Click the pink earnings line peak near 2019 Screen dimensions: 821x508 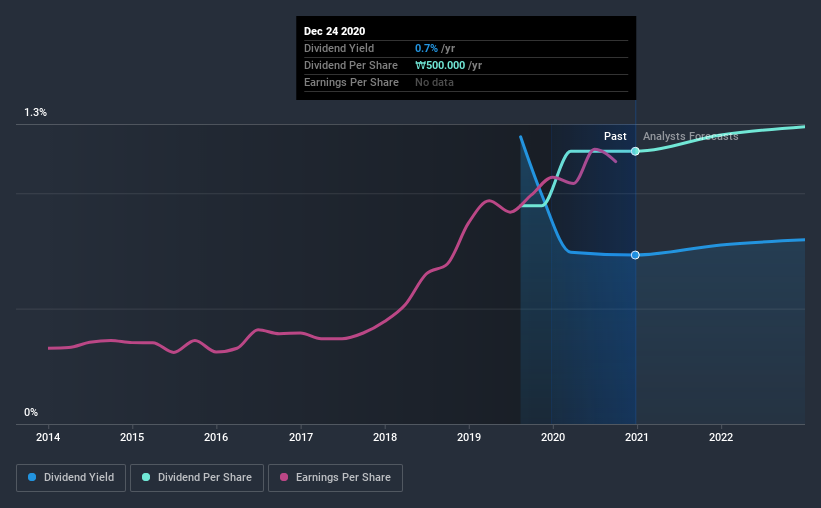489,201
